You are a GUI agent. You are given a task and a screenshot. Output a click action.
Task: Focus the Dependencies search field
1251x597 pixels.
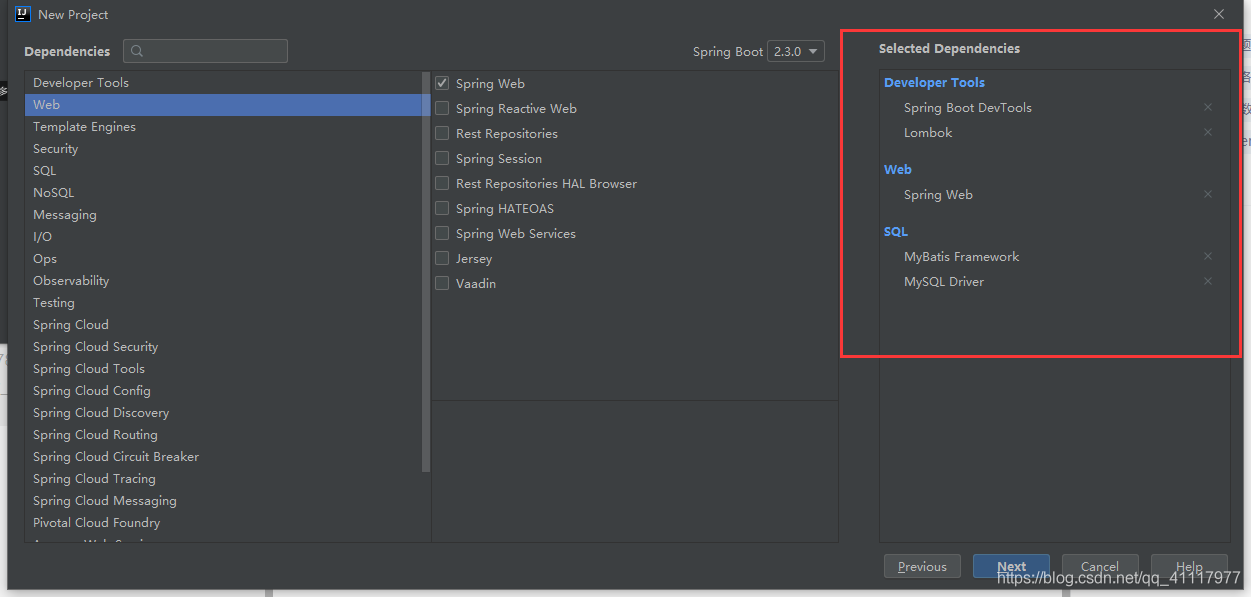205,51
